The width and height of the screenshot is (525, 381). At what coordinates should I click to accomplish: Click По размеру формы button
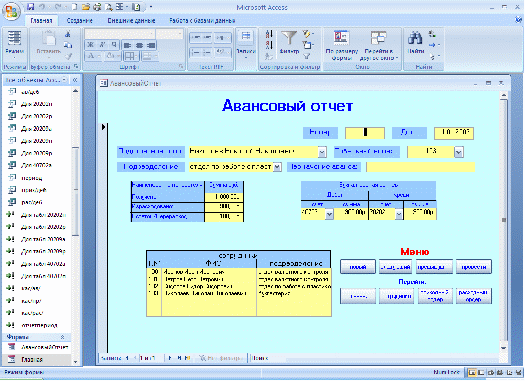point(342,45)
